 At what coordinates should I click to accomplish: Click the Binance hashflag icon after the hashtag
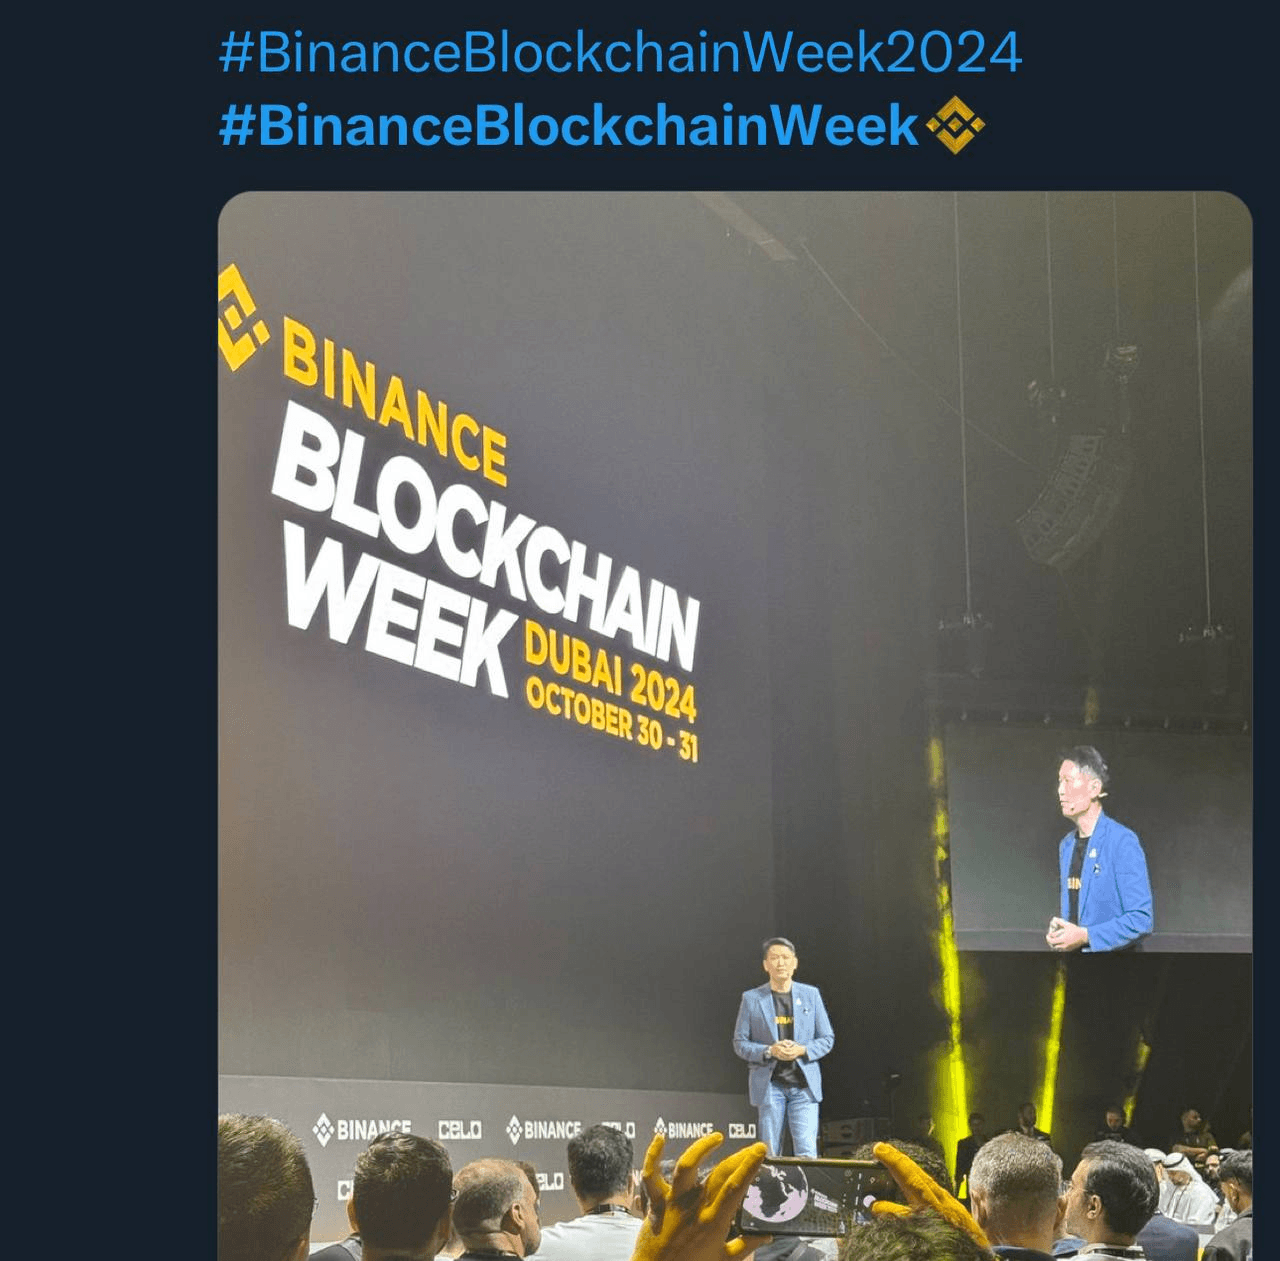point(955,125)
